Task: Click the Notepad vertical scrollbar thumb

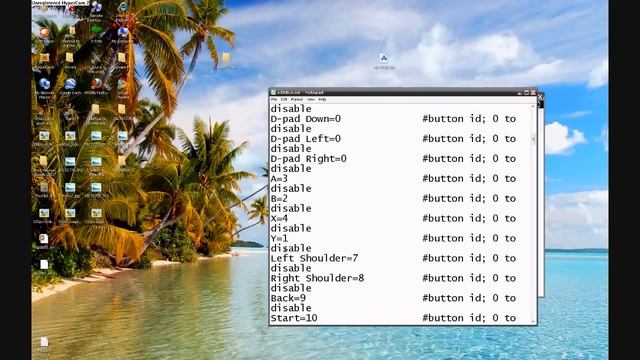Action: pyautogui.click(x=533, y=139)
